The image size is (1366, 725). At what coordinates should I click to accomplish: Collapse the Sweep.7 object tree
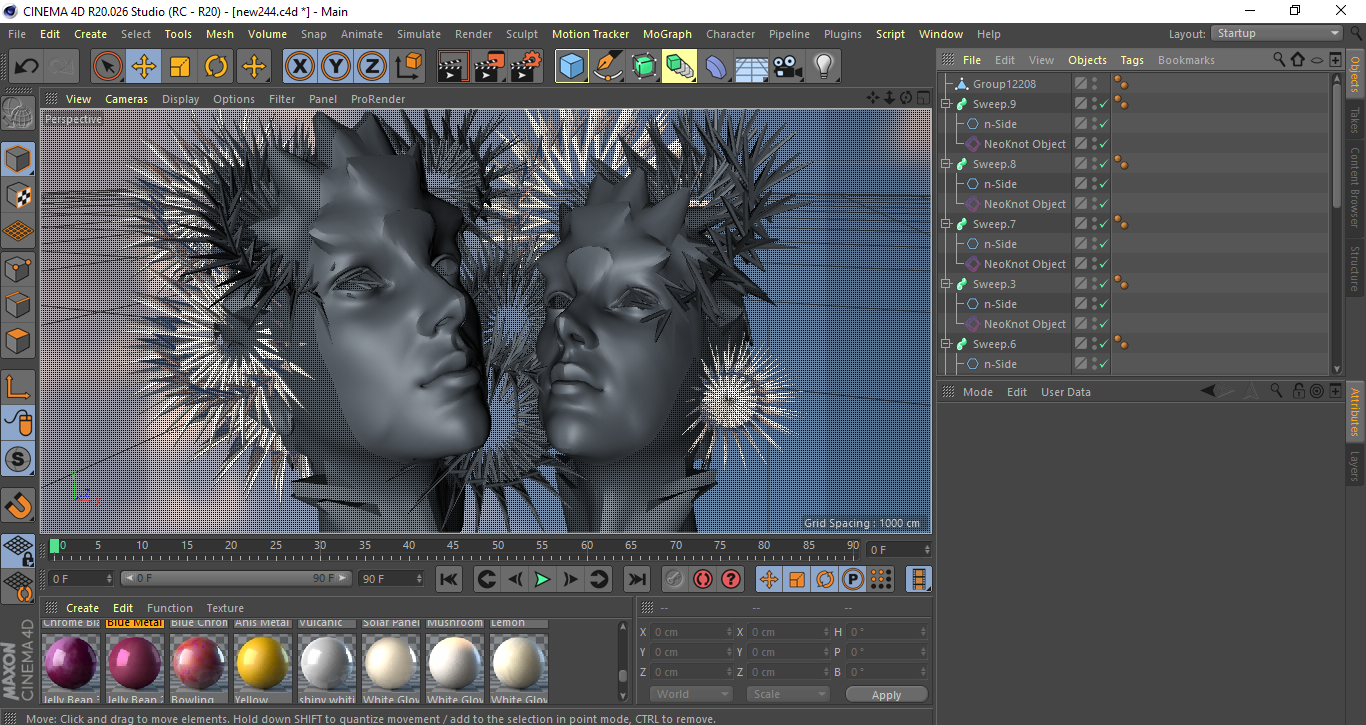[x=946, y=224]
